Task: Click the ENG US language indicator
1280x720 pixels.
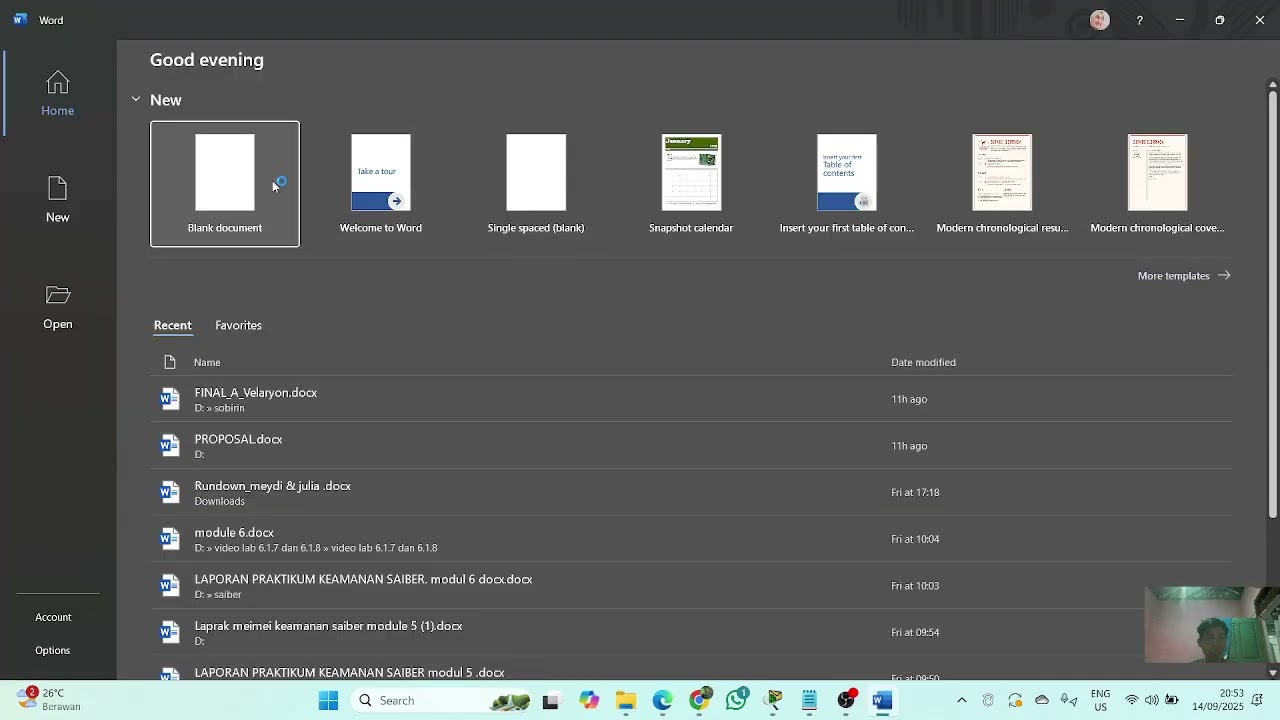Action: 1100,700
